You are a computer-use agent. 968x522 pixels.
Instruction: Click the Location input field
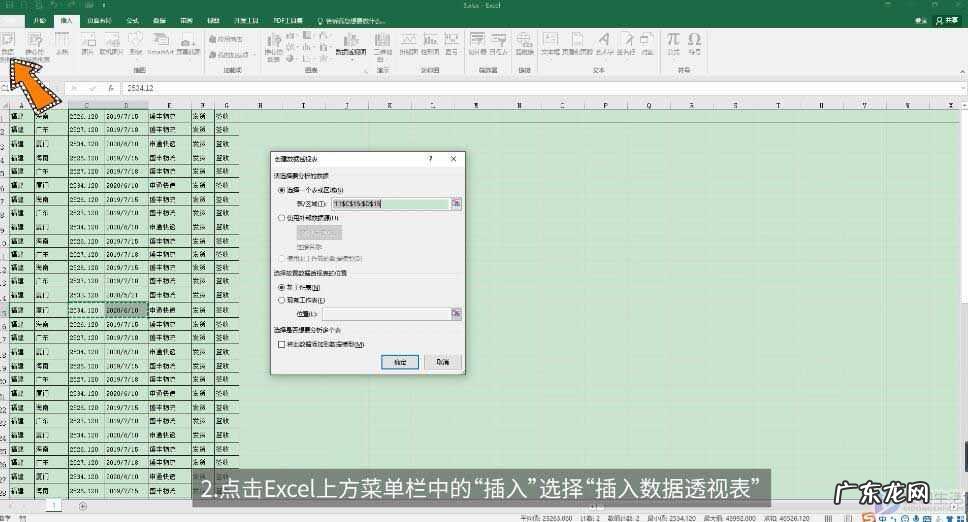pos(386,314)
